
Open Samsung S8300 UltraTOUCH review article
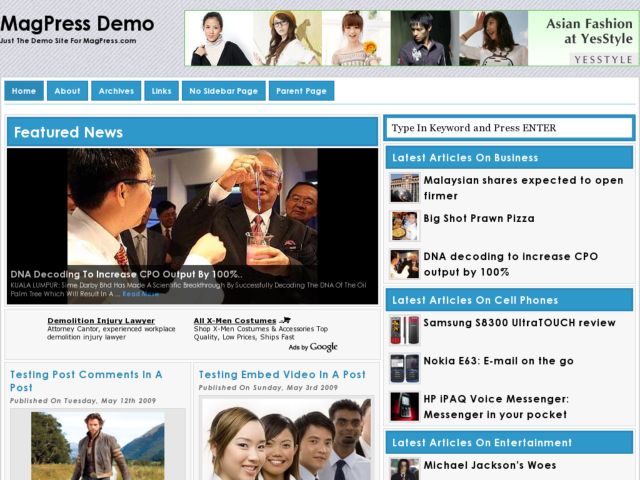pos(519,322)
